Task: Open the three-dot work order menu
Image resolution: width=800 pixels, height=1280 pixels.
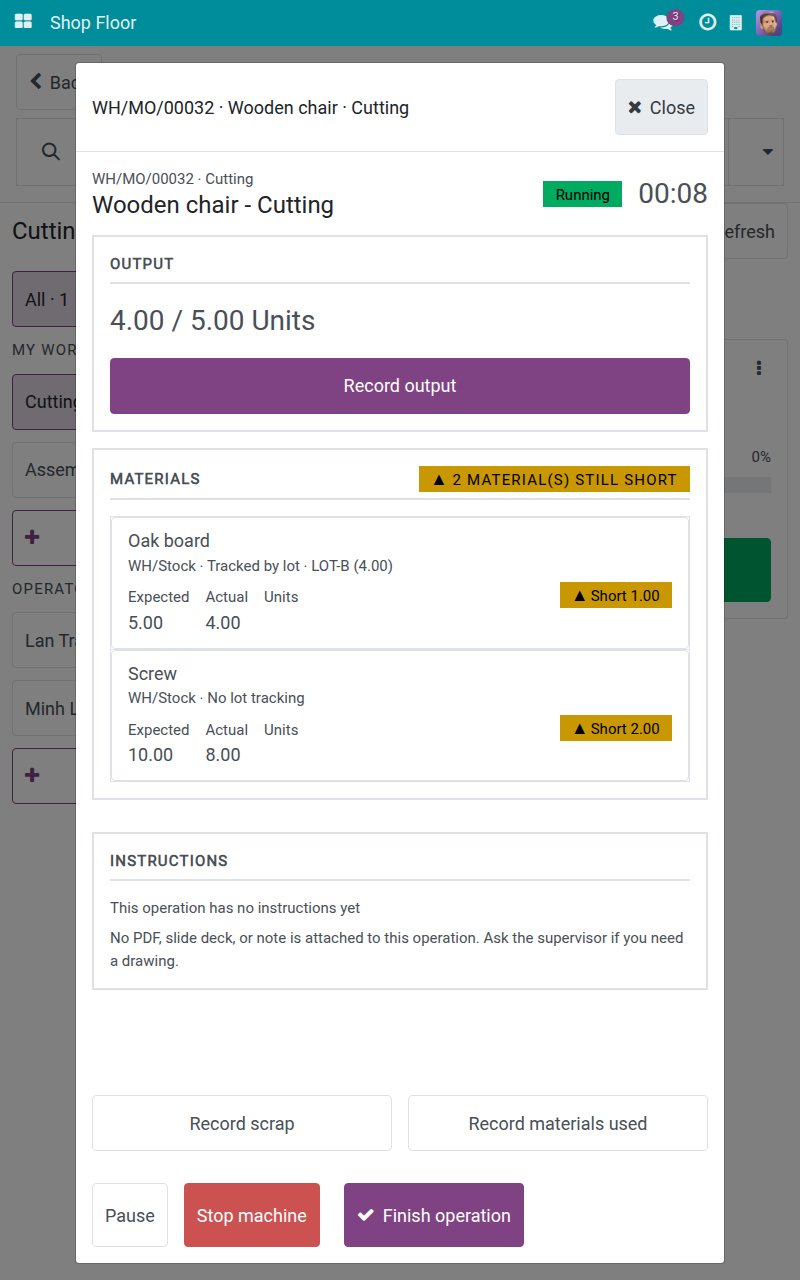Action: 759,368
